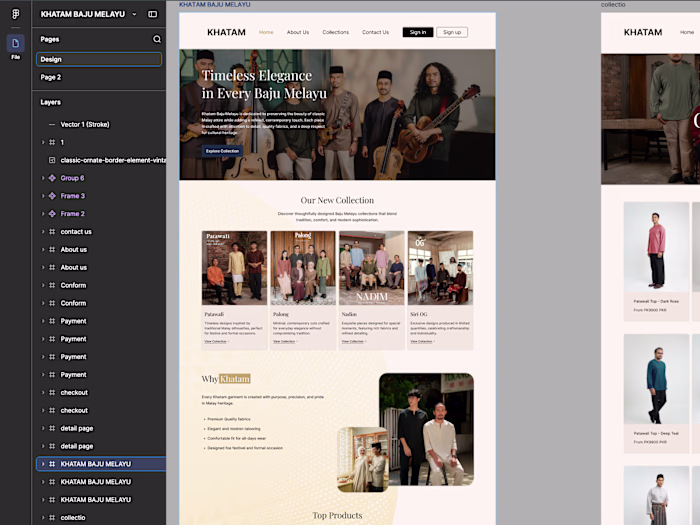Image resolution: width=700 pixels, height=525 pixels.
Task: Open the Figma main menu logo
Action: coord(16,14)
